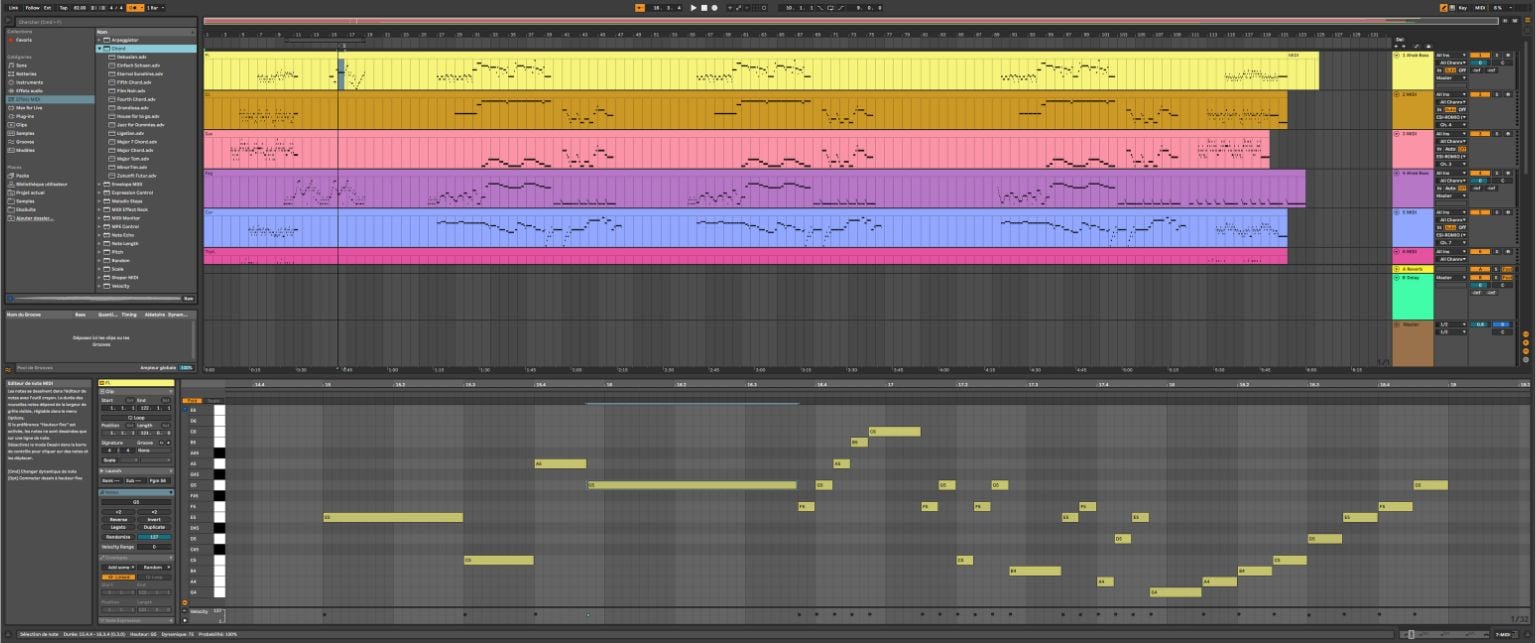
Task: Open Master output dropdown on track 1
Action: point(1451,77)
